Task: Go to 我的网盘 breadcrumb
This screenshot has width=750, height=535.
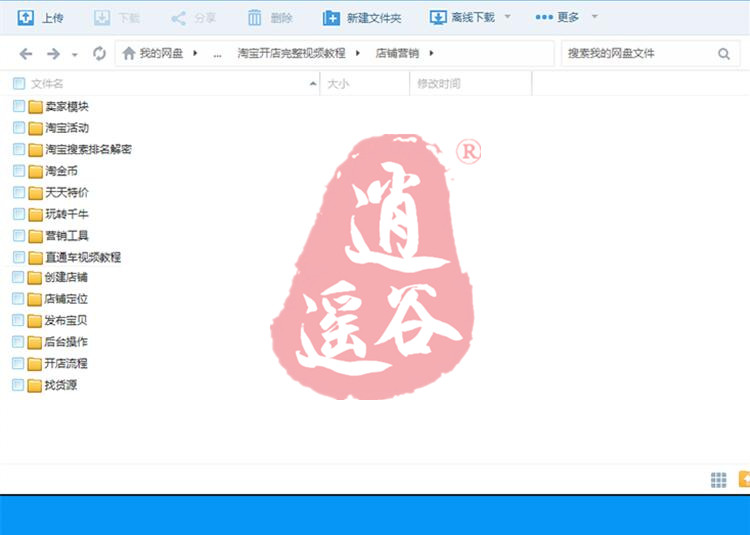Action: [x=161, y=53]
